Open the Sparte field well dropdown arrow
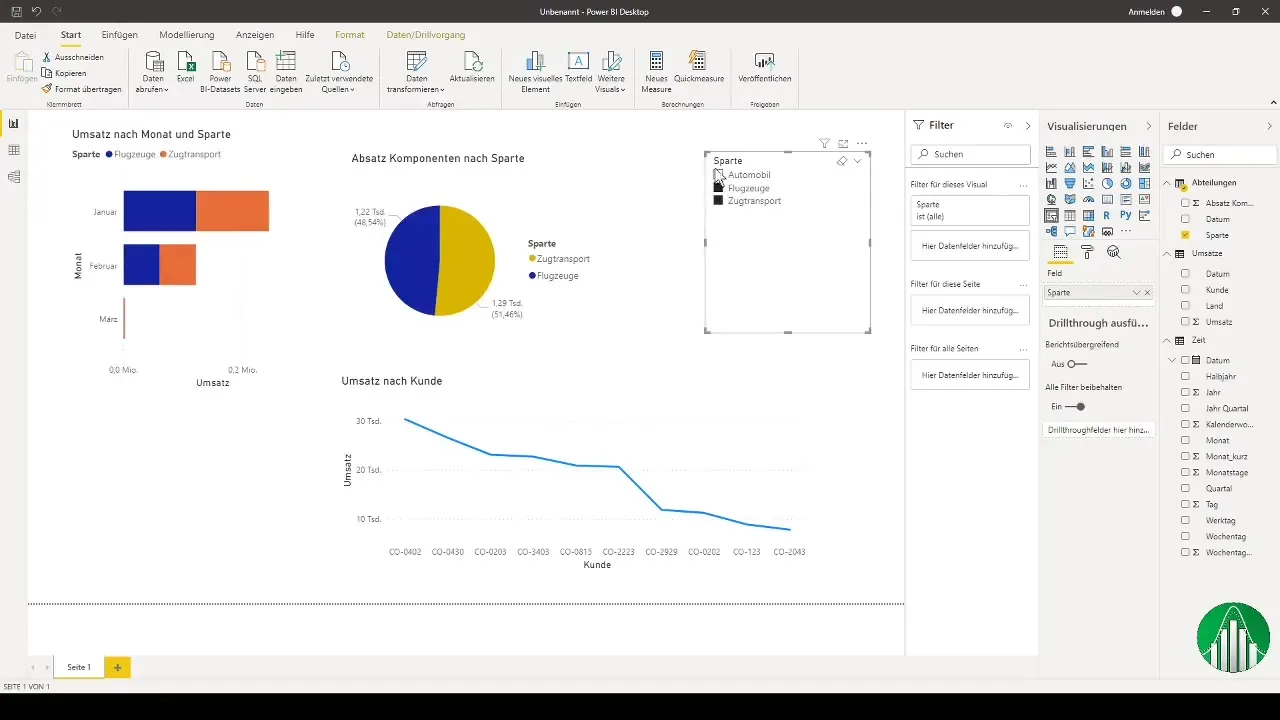 point(1136,293)
